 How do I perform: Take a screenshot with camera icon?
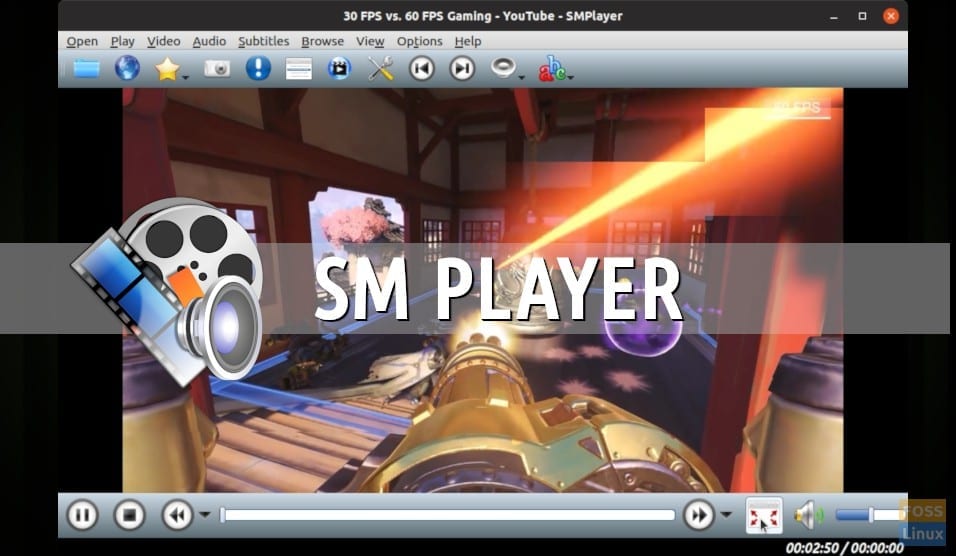point(216,68)
